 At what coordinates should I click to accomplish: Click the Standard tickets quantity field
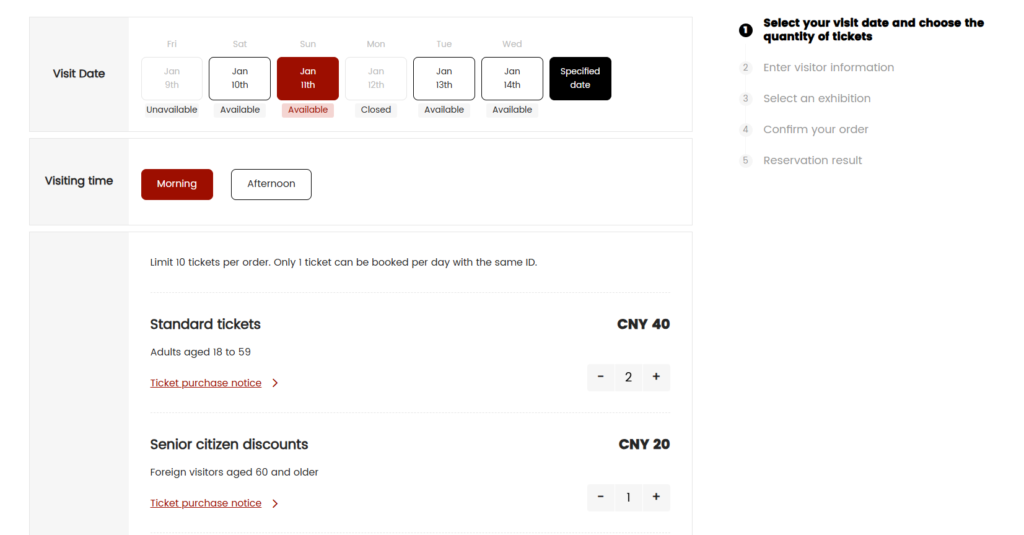(628, 377)
